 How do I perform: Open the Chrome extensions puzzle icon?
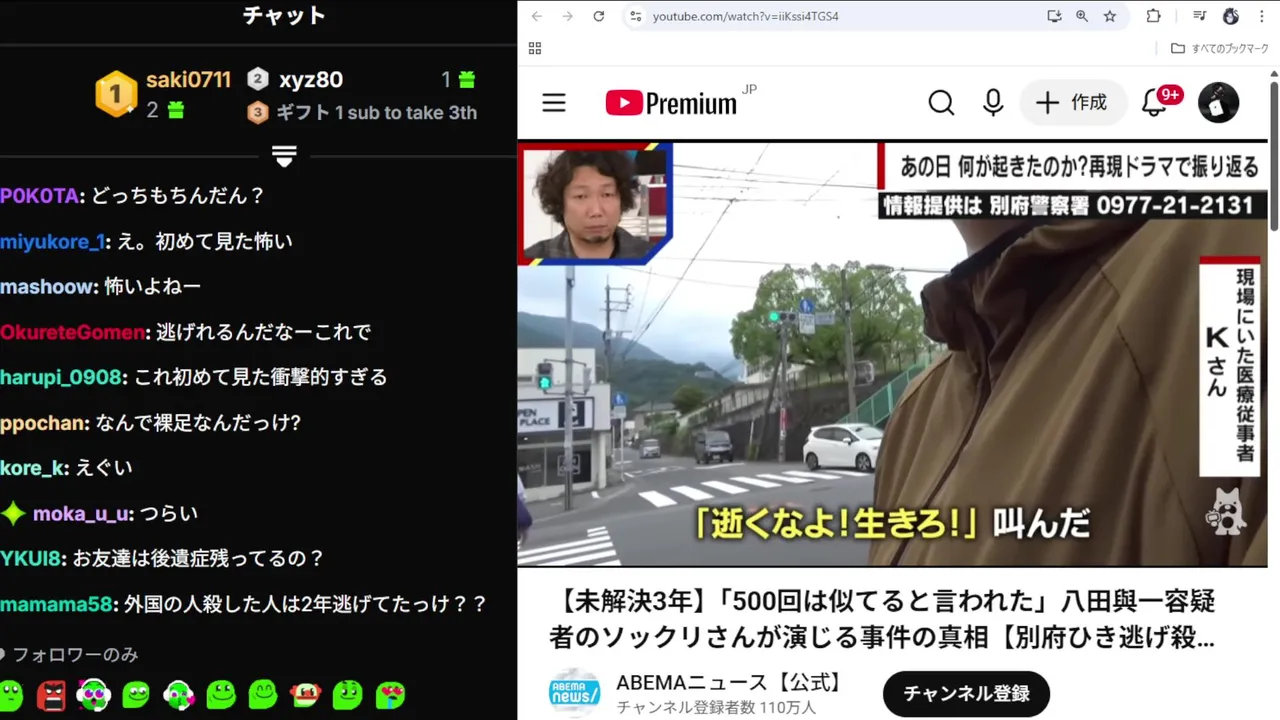pos(1154,16)
